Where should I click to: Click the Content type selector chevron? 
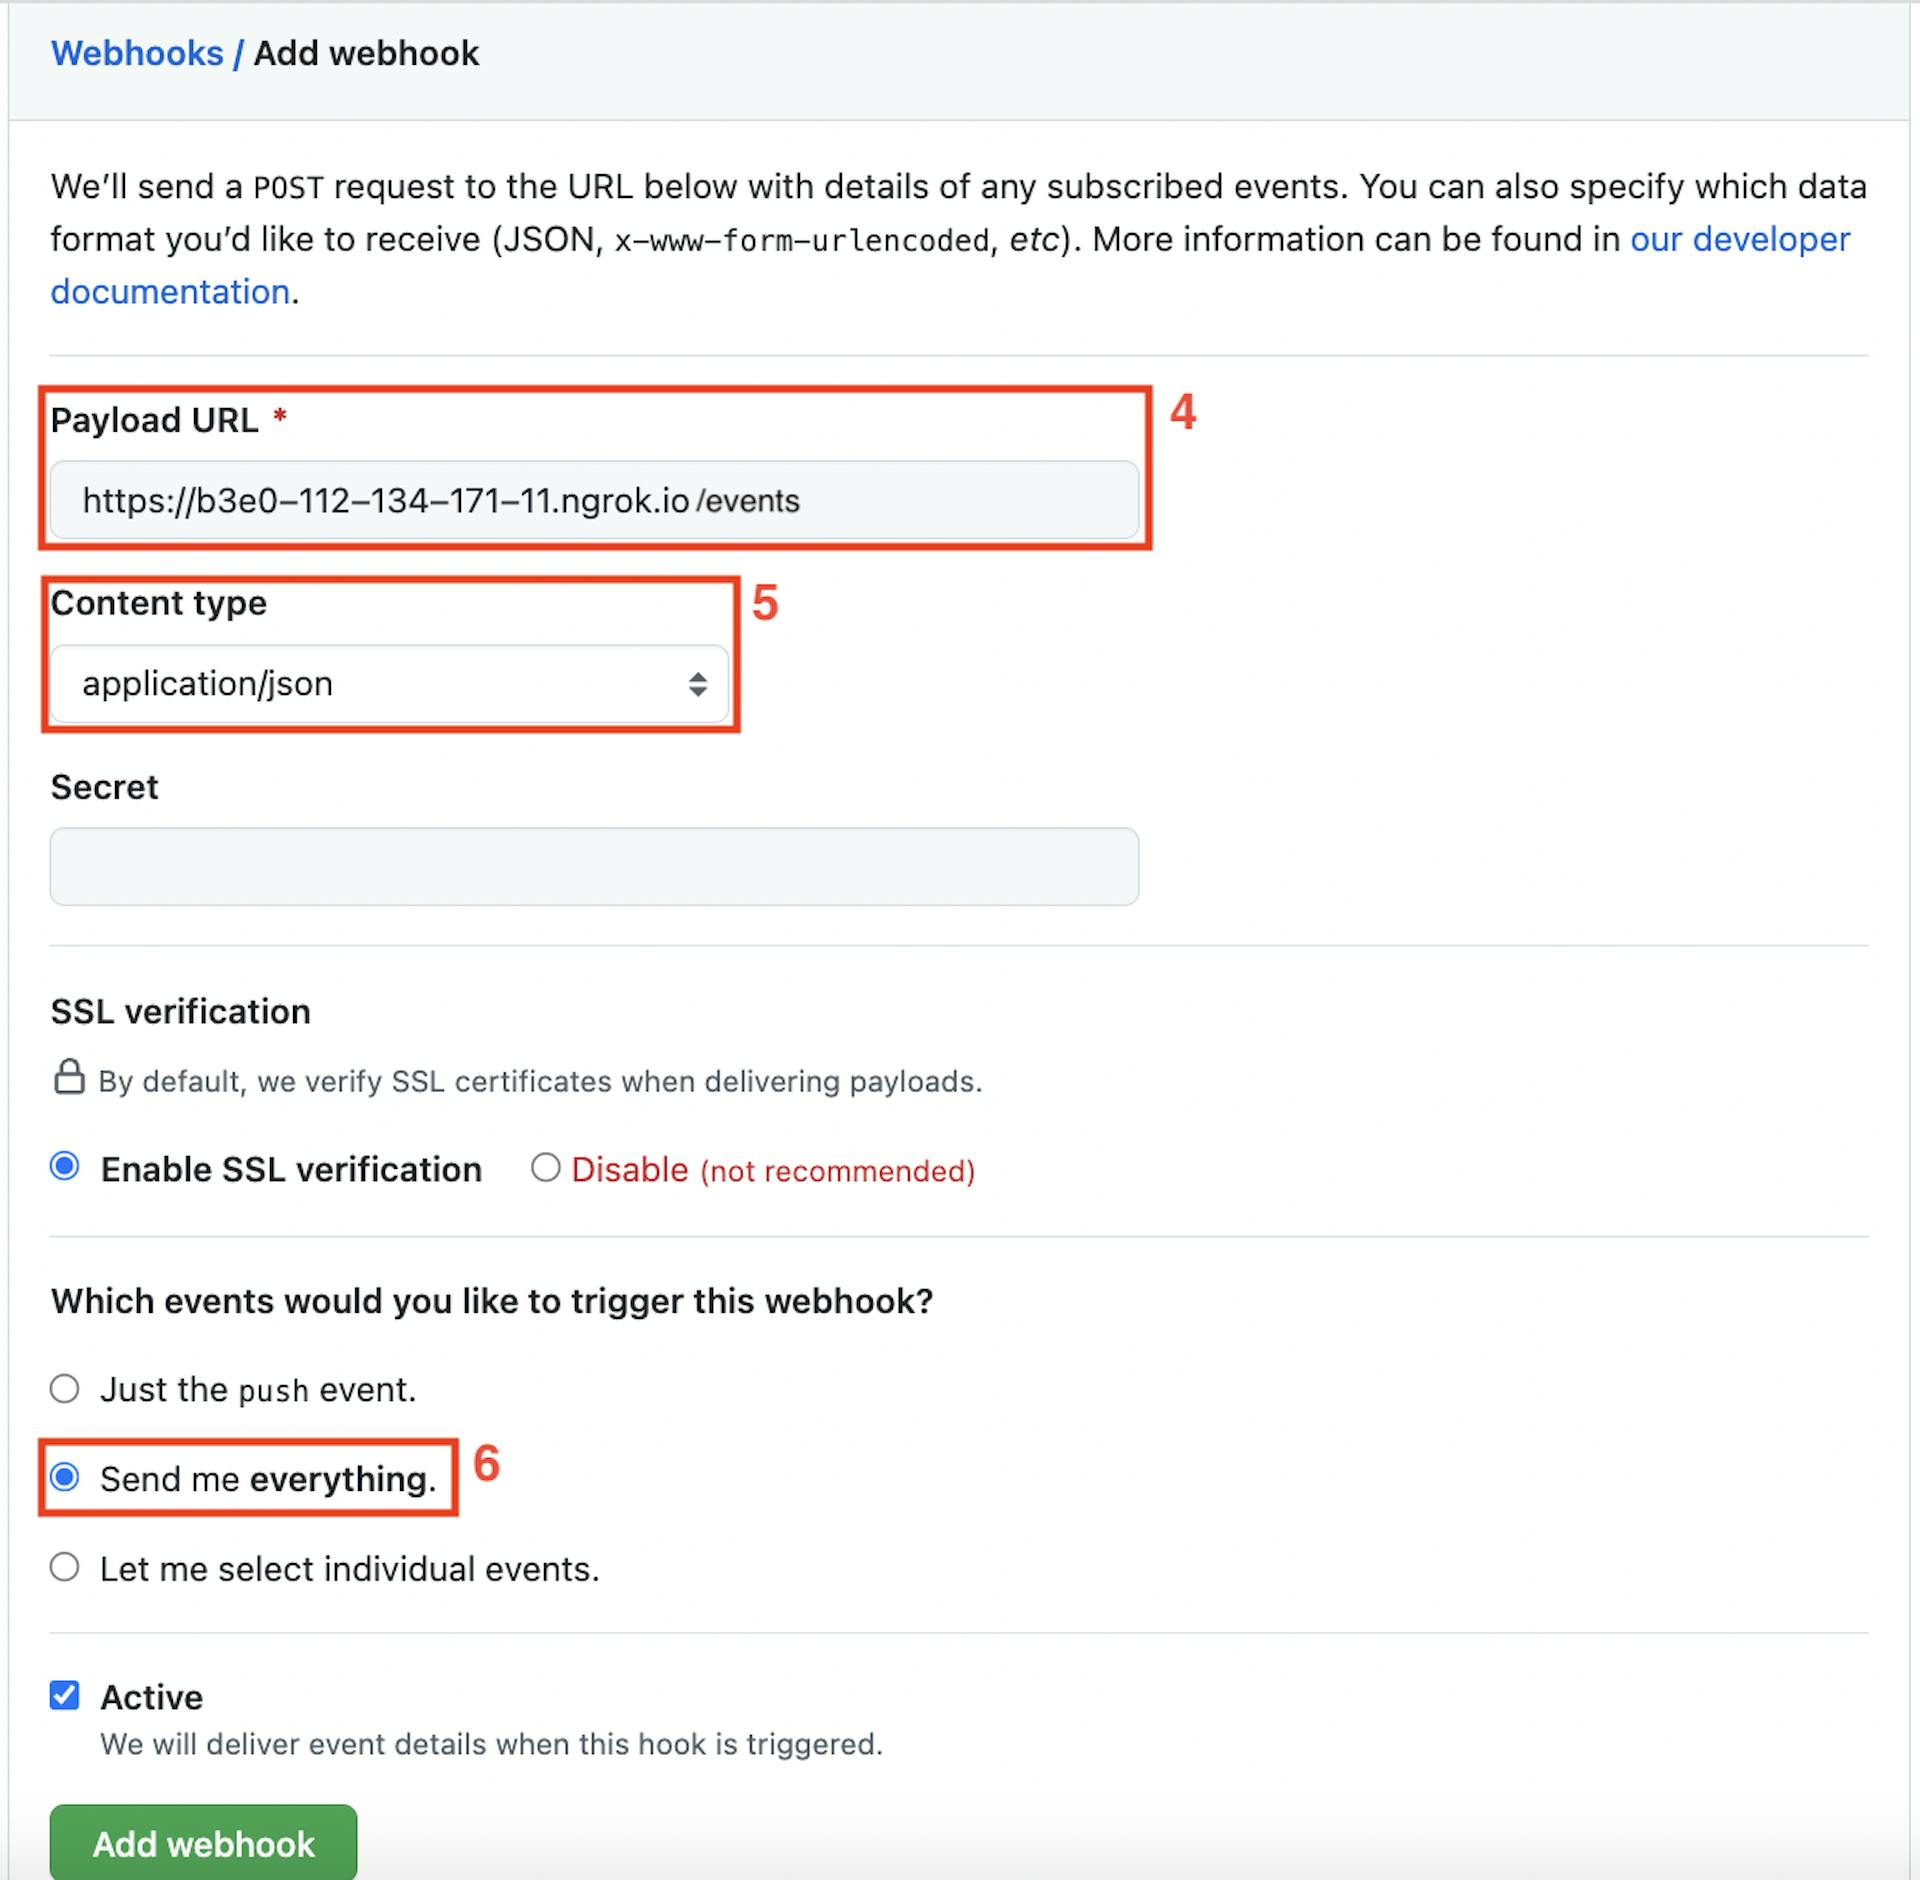[700, 683]
